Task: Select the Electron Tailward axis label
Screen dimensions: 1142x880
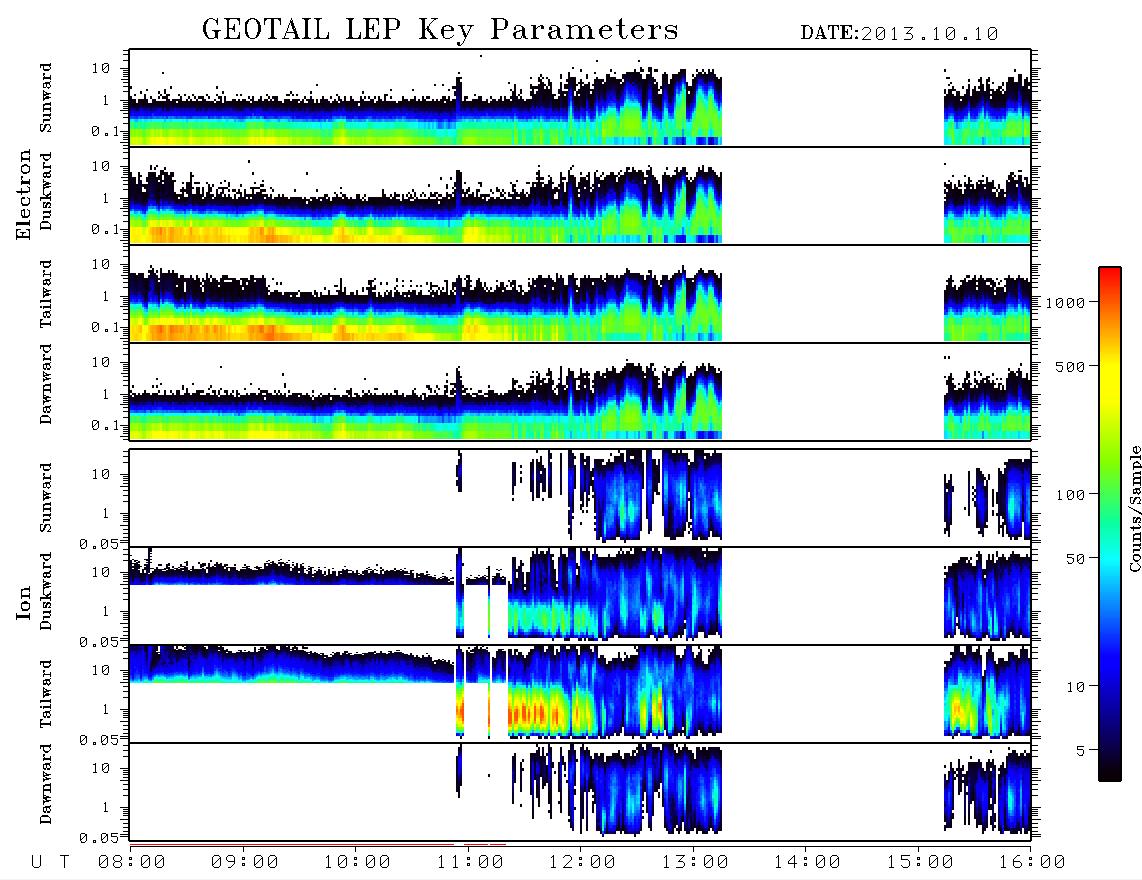Action: [46, 294]
